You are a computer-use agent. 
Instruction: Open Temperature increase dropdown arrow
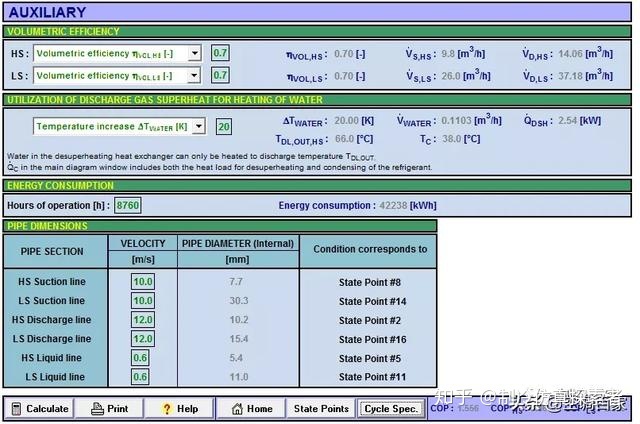point(198,126)
